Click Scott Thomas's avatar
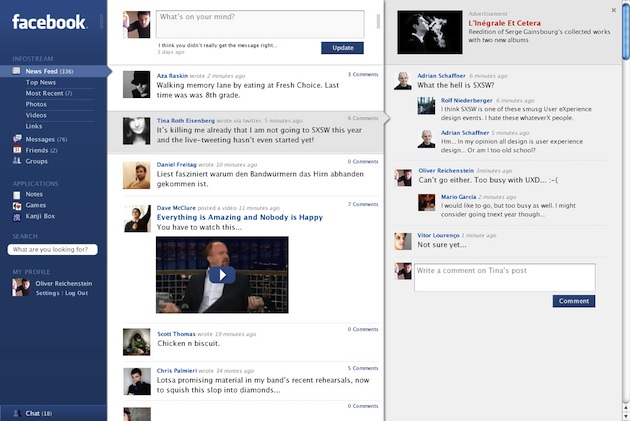 click(x=137, y=342)
